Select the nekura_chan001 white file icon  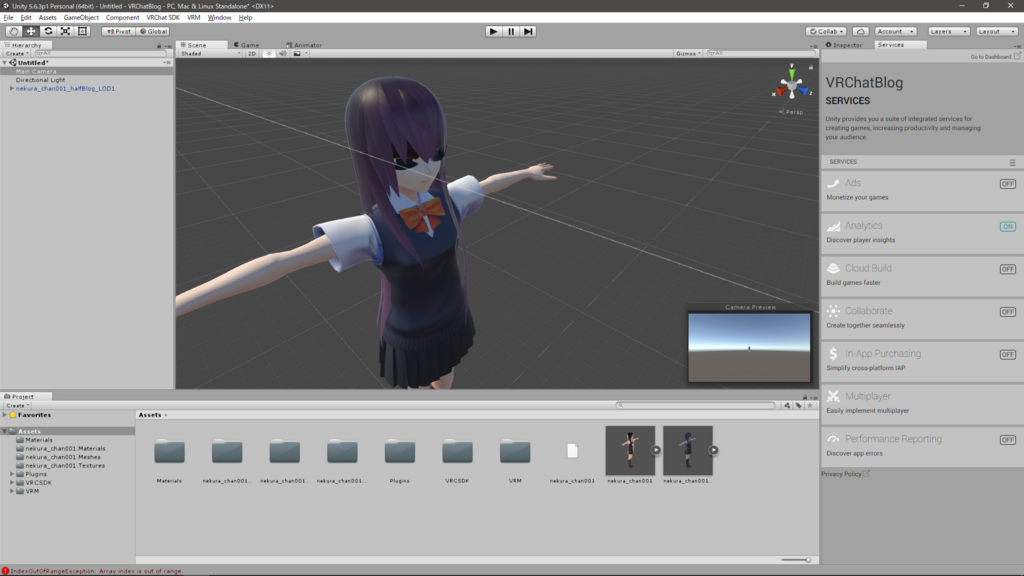[572, 451]
